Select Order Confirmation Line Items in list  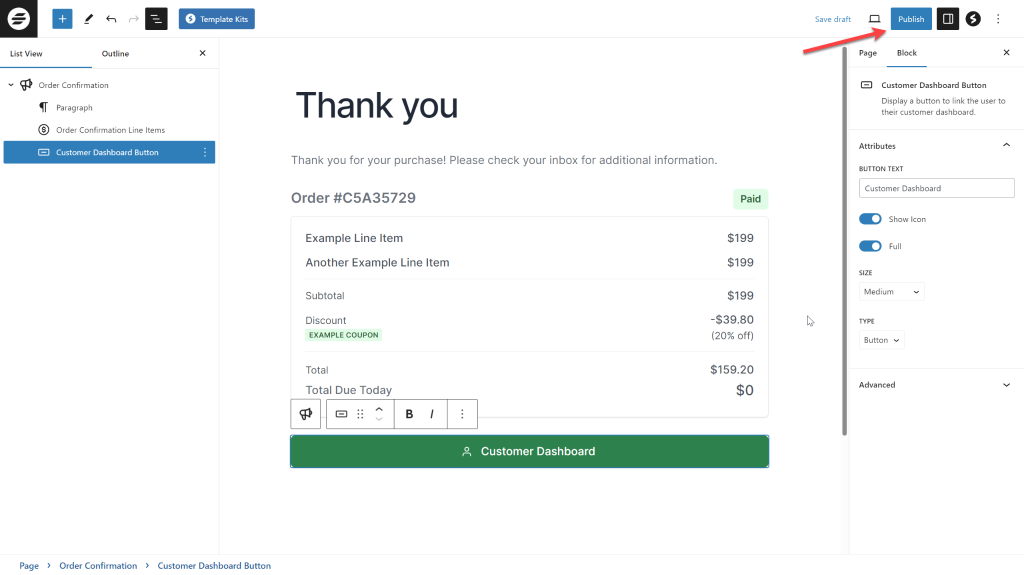[110, 130]
